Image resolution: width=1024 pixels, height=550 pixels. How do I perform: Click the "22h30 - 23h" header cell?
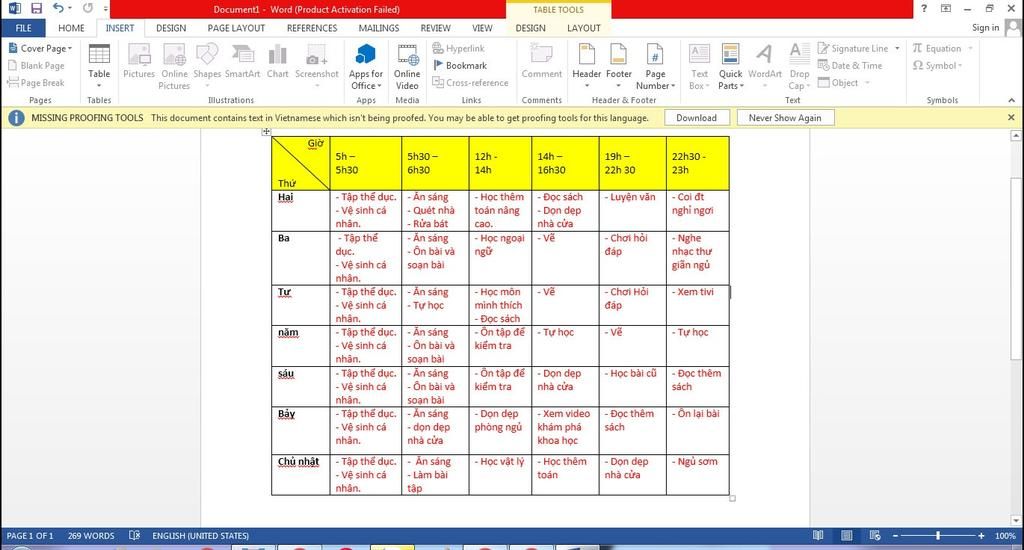(697, 163)
